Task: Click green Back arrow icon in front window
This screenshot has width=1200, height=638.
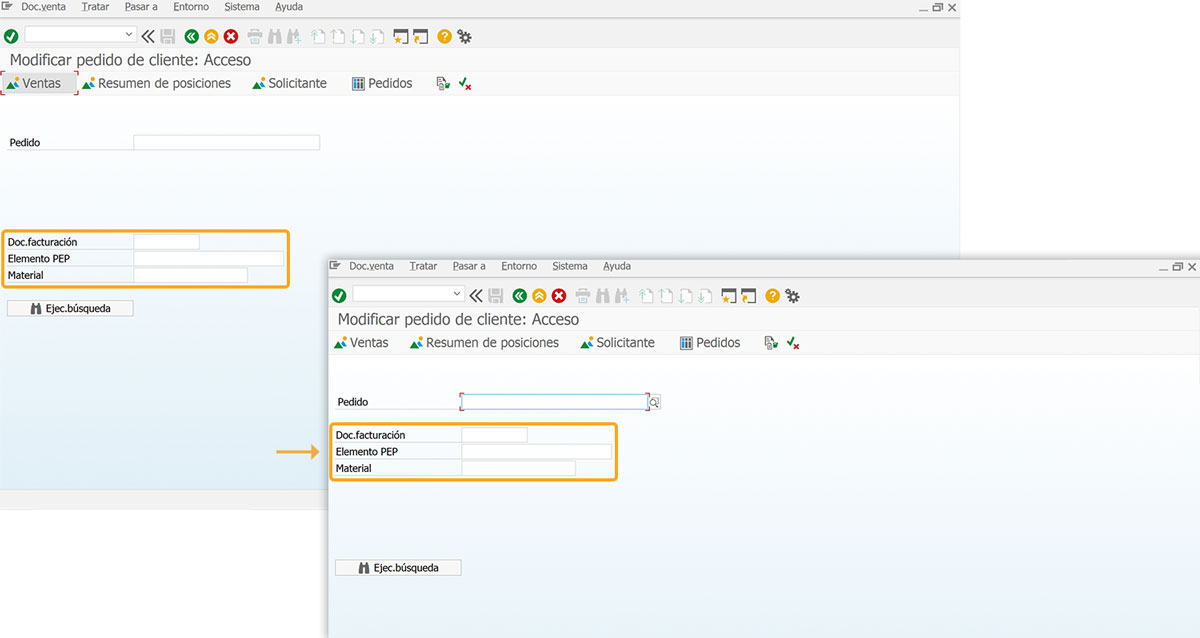Action: [520, 296]
